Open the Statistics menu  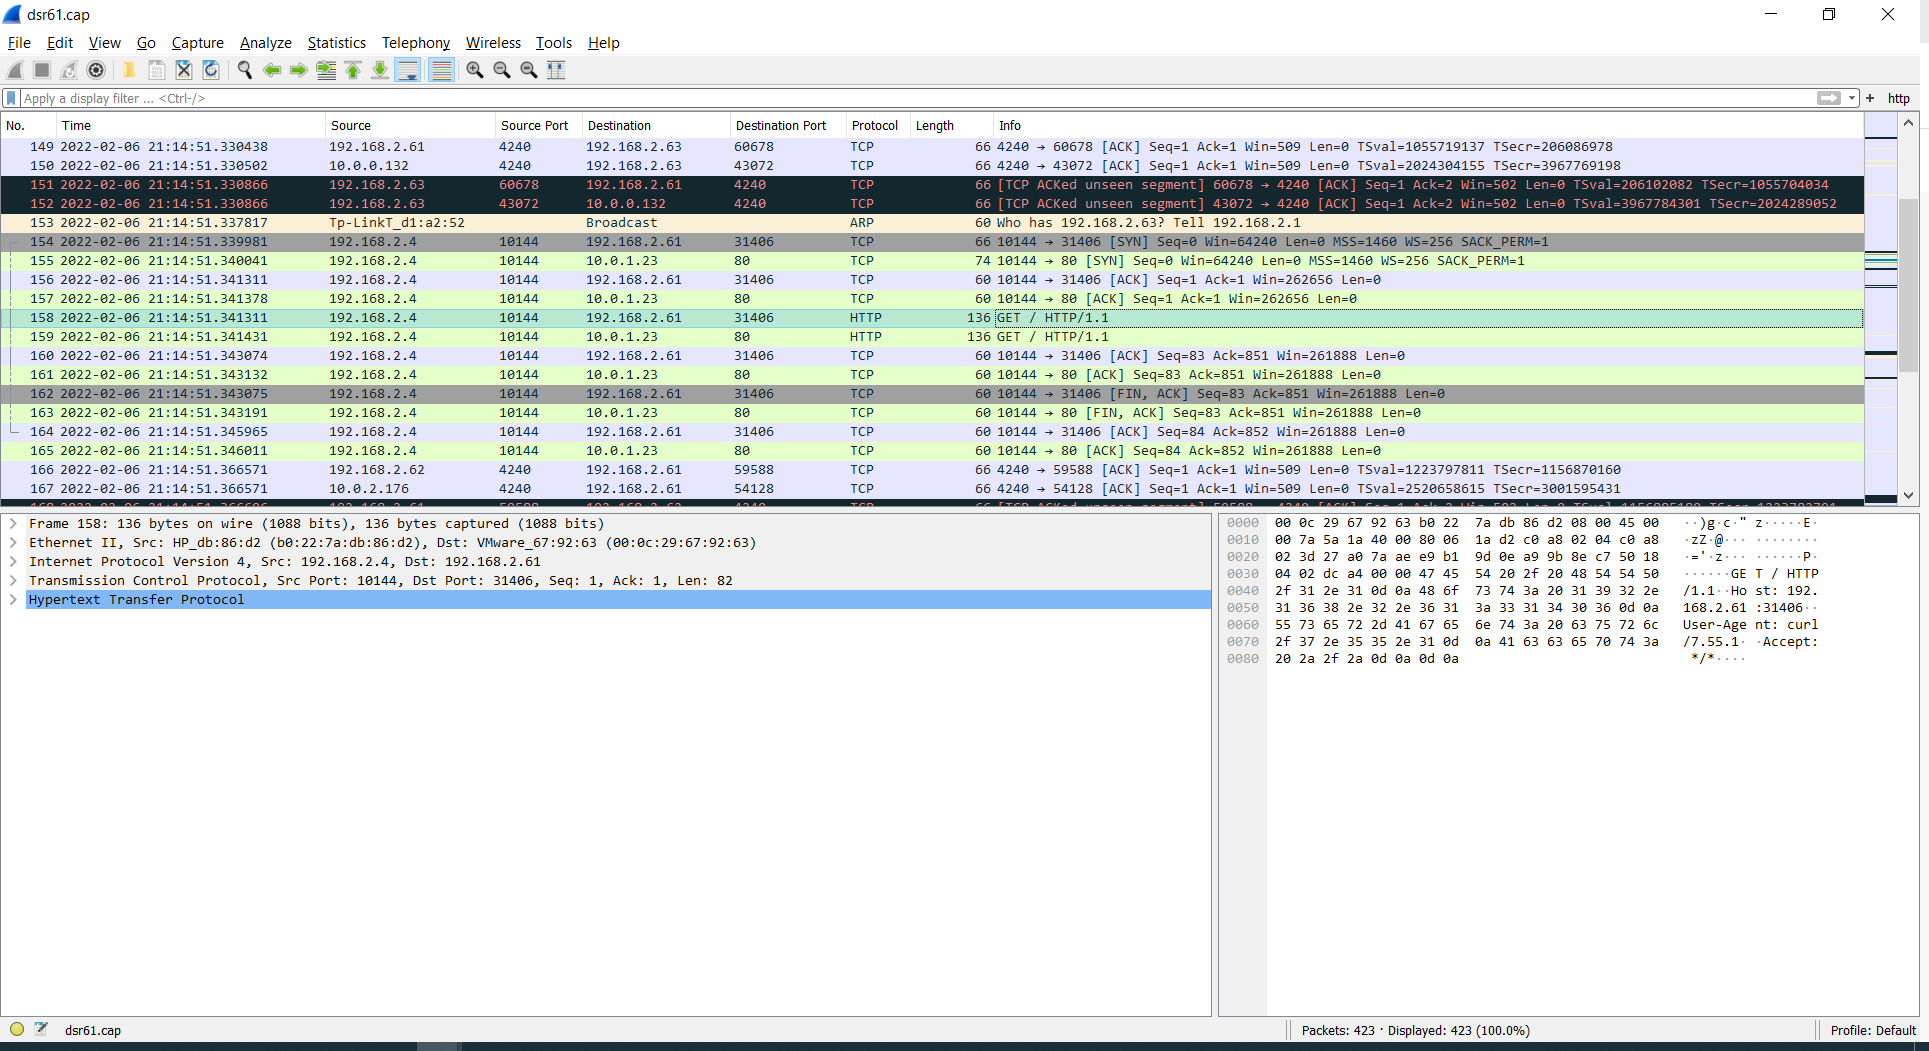[336, 43]
